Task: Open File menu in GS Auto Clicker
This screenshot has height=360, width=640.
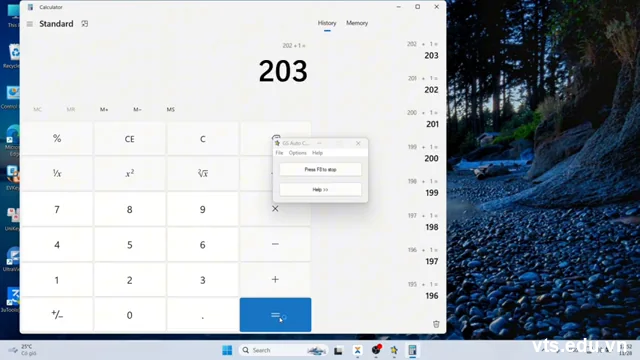Action: [279, 153]
